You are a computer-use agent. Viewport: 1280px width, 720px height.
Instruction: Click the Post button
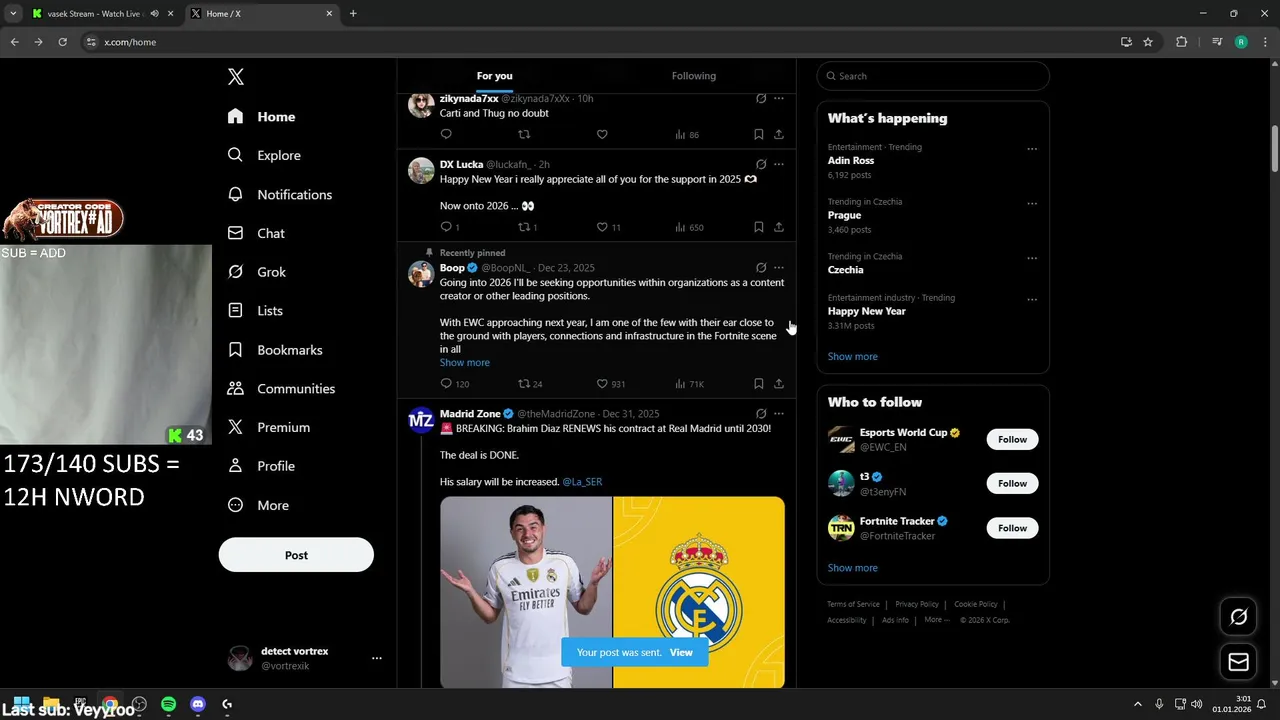(296, 555)
